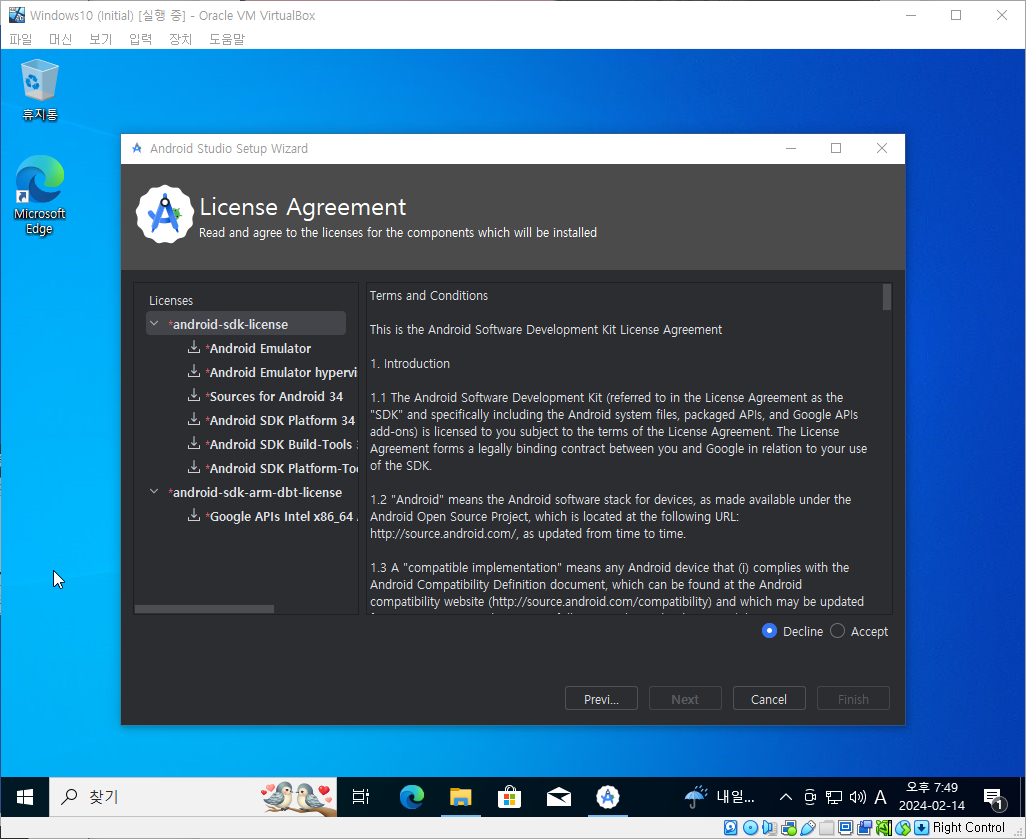Open VirtualBox 보기 menu
This screenshot has height=839, width=1026.
click(x=101, y=39)
